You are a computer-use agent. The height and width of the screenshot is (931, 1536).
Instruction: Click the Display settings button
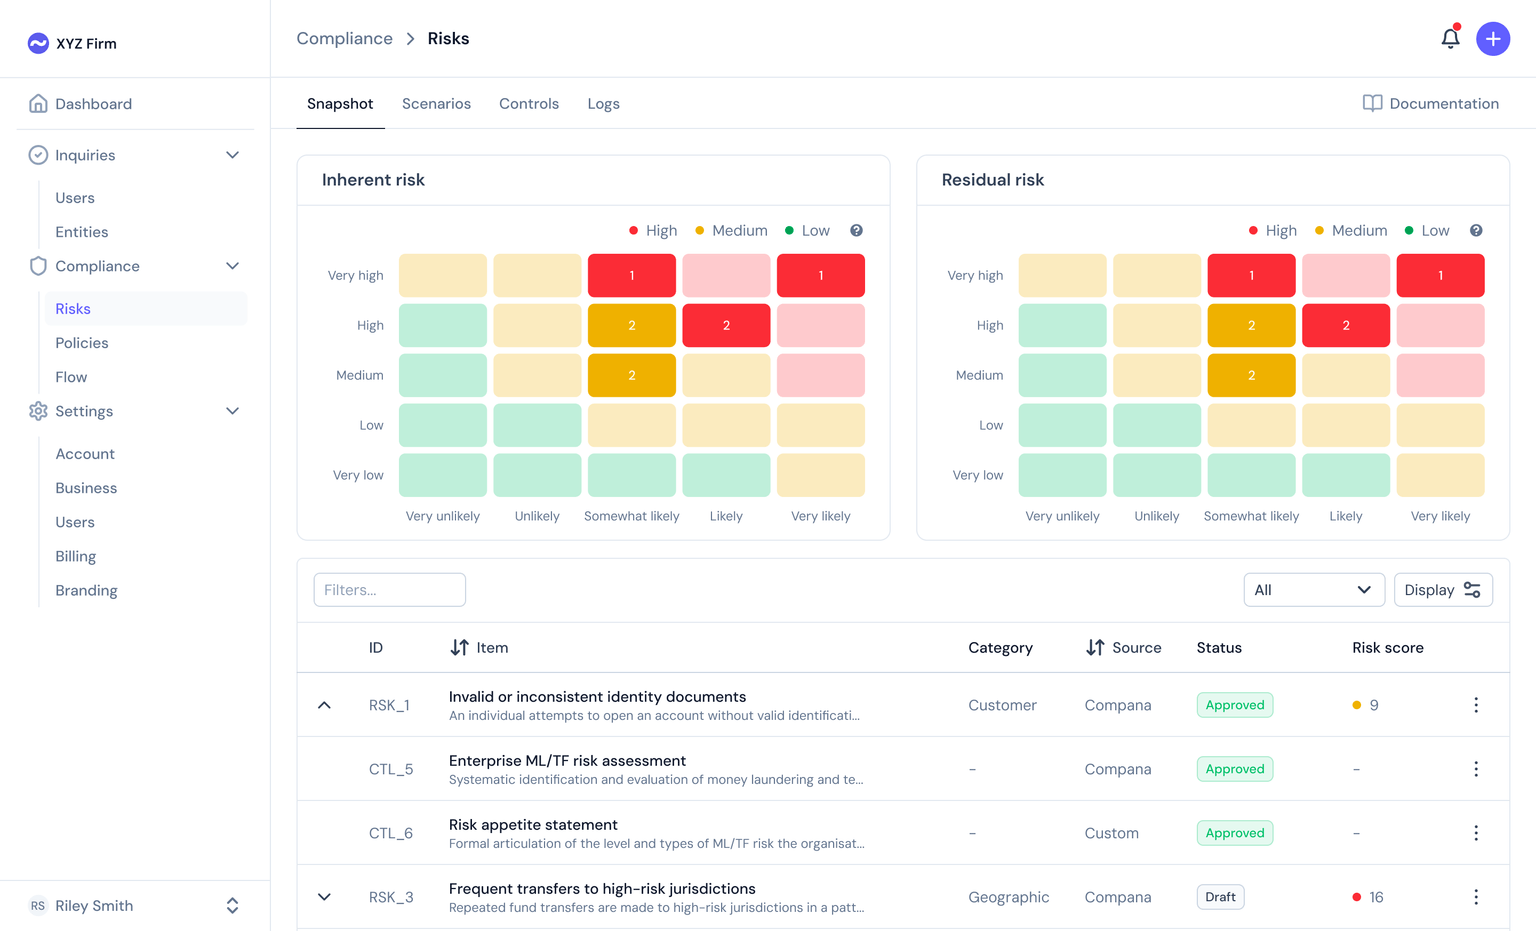point(1442,590)
